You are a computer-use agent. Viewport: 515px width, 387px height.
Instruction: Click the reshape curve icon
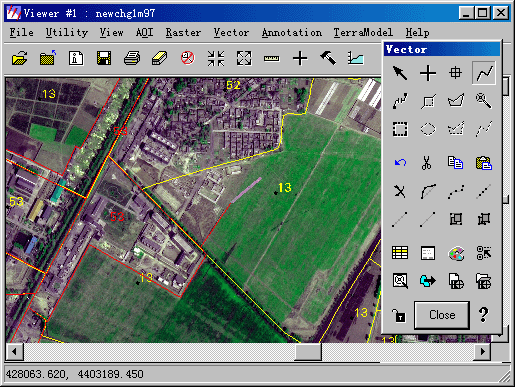428,191
